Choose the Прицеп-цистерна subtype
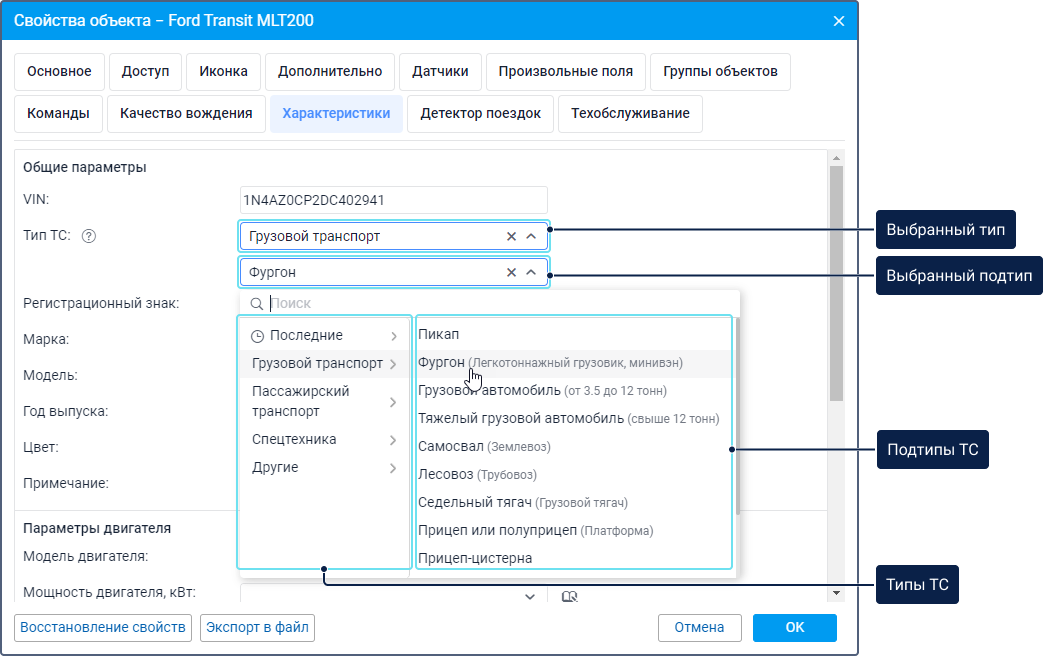1045x656 pixels. (x=573, y=558)
